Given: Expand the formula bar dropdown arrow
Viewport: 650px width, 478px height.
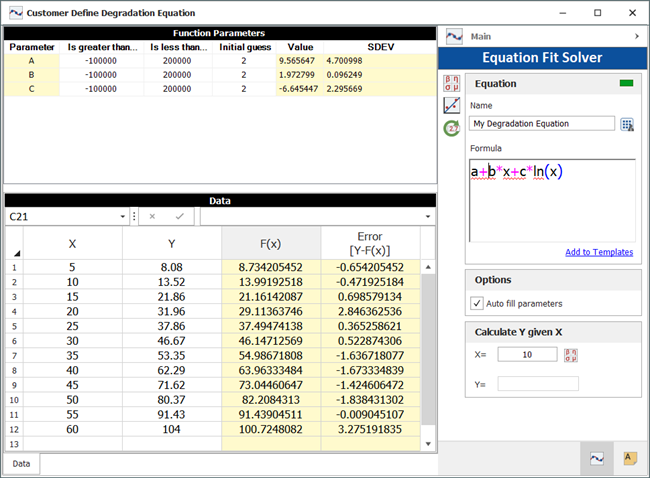Looking at the screenshot, I should click(x=428, y=216).
